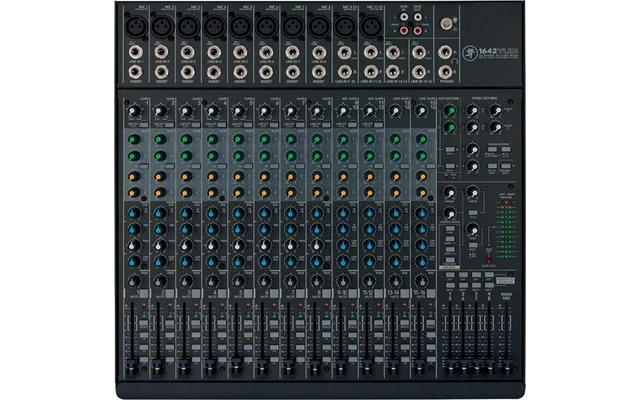This screenshot has height=400, width=640.
Task: Click the channel 1 GAIN knob
Action: pyautogui.click(x=133, y=111)
